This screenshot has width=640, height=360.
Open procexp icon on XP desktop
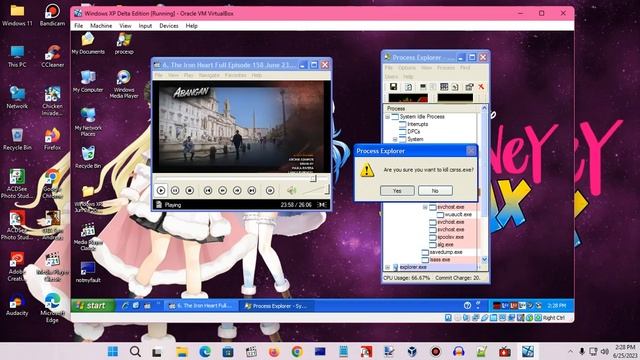click(x=124, y=43)
